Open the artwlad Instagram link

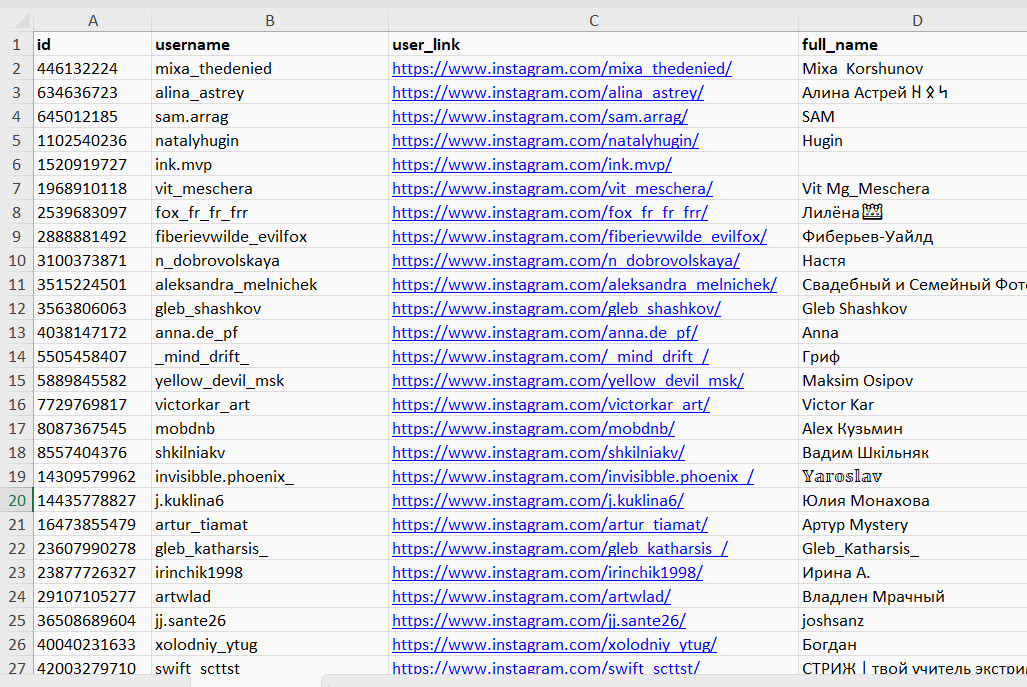(531, 597)
